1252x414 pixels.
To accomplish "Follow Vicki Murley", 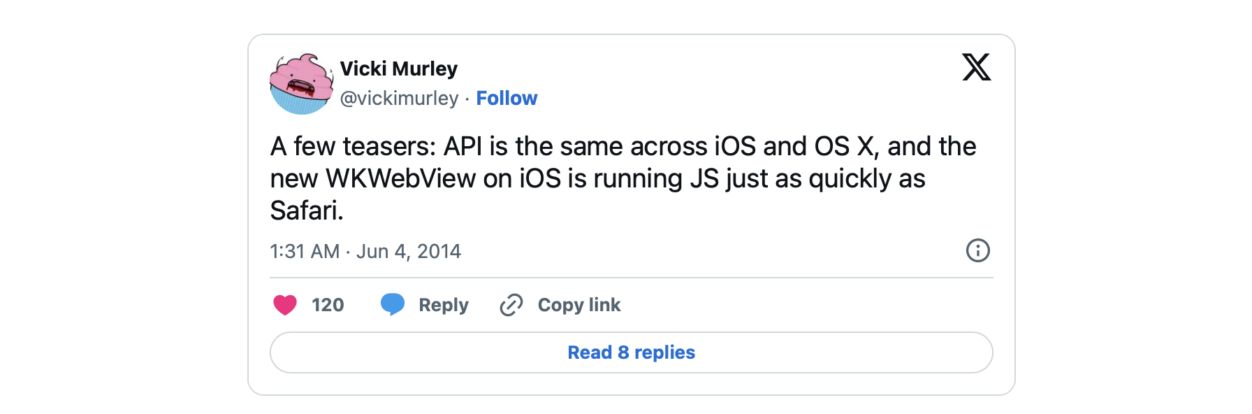I will click(507, 98).
